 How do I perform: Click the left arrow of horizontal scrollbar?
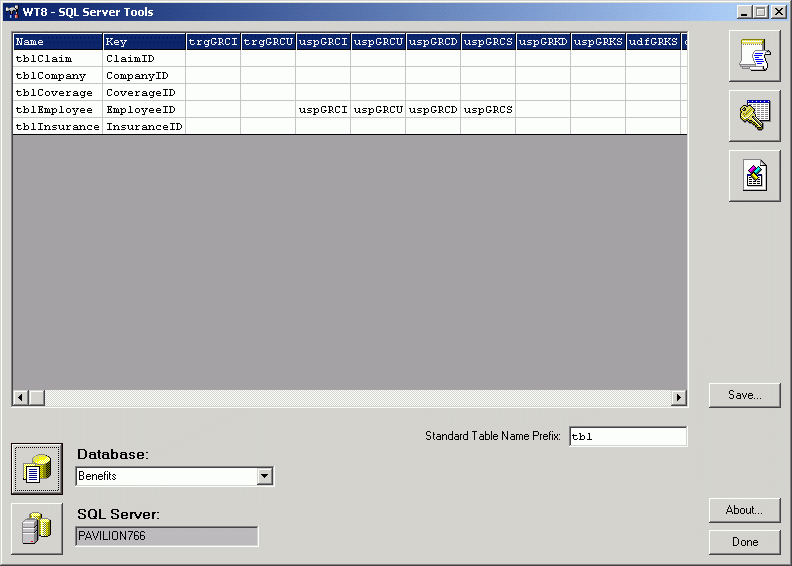click(x=20, y=398)
